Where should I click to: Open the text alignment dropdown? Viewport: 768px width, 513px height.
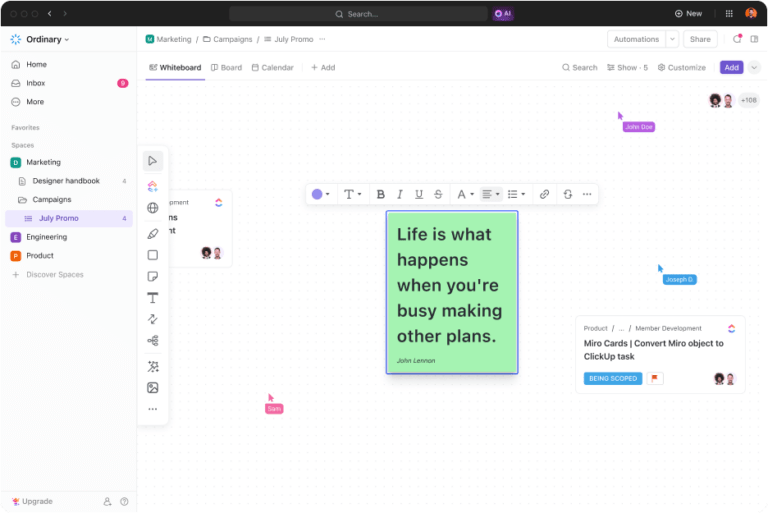(x=491, y=194)
